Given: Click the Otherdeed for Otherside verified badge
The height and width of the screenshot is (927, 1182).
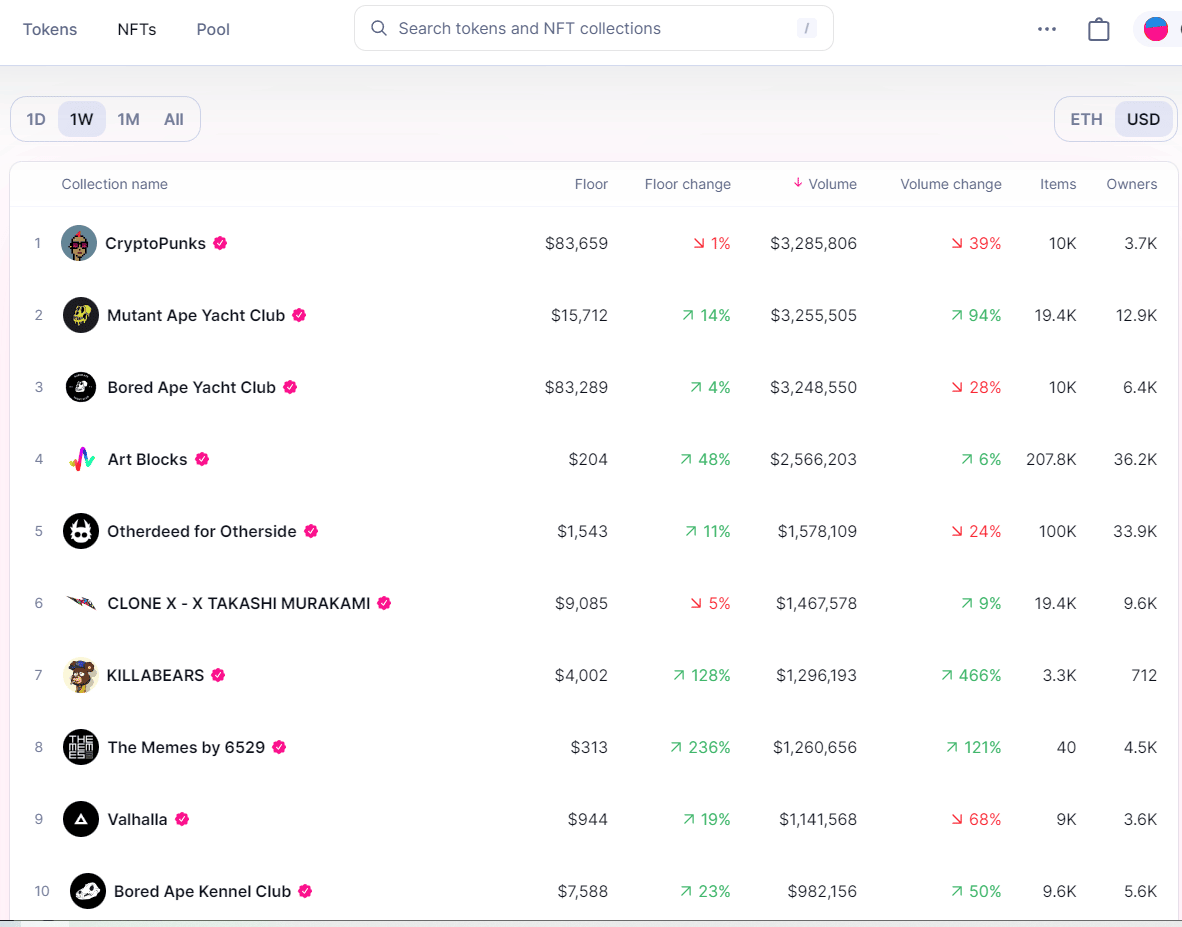Looking at the screenshot, I should click(311, 531).
